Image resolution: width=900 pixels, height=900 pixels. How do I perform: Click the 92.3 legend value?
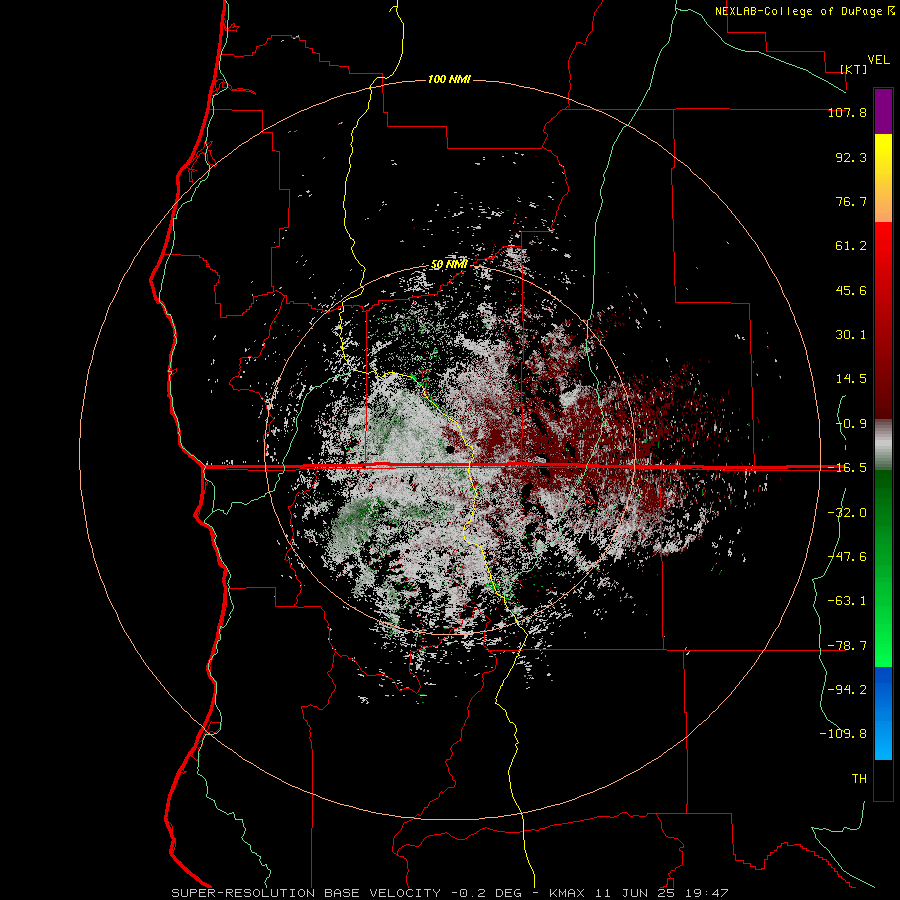pos(851,157)
